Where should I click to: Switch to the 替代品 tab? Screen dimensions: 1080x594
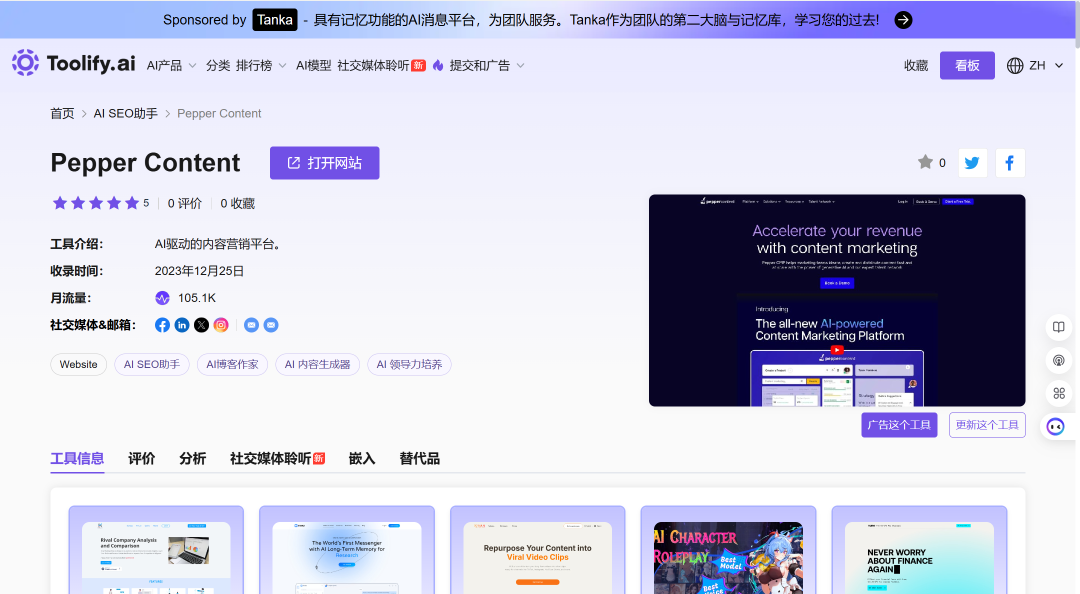pos(419,458)
